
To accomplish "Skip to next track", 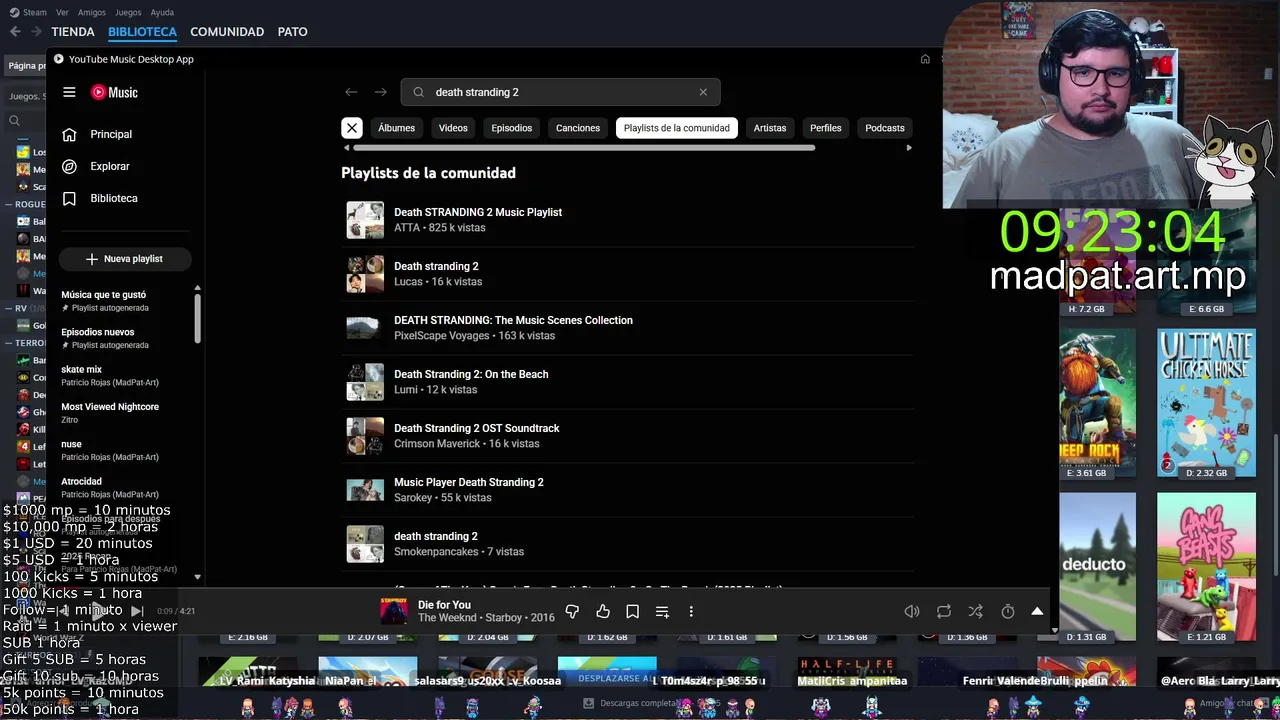I will [137, 611].
